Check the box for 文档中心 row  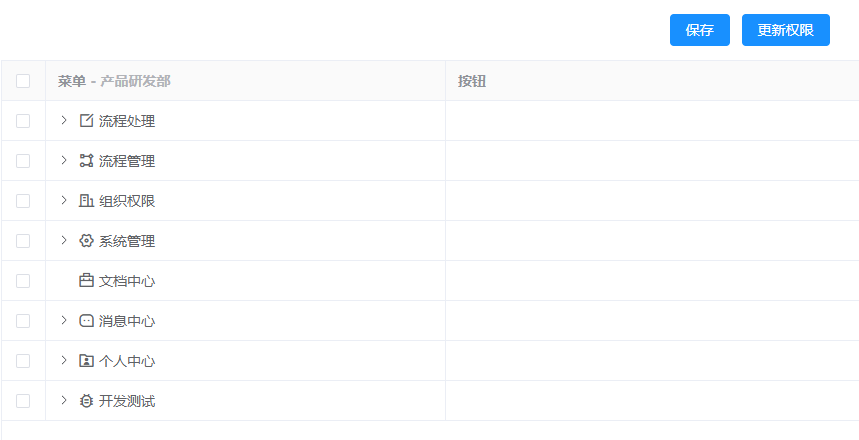(23, 281)
